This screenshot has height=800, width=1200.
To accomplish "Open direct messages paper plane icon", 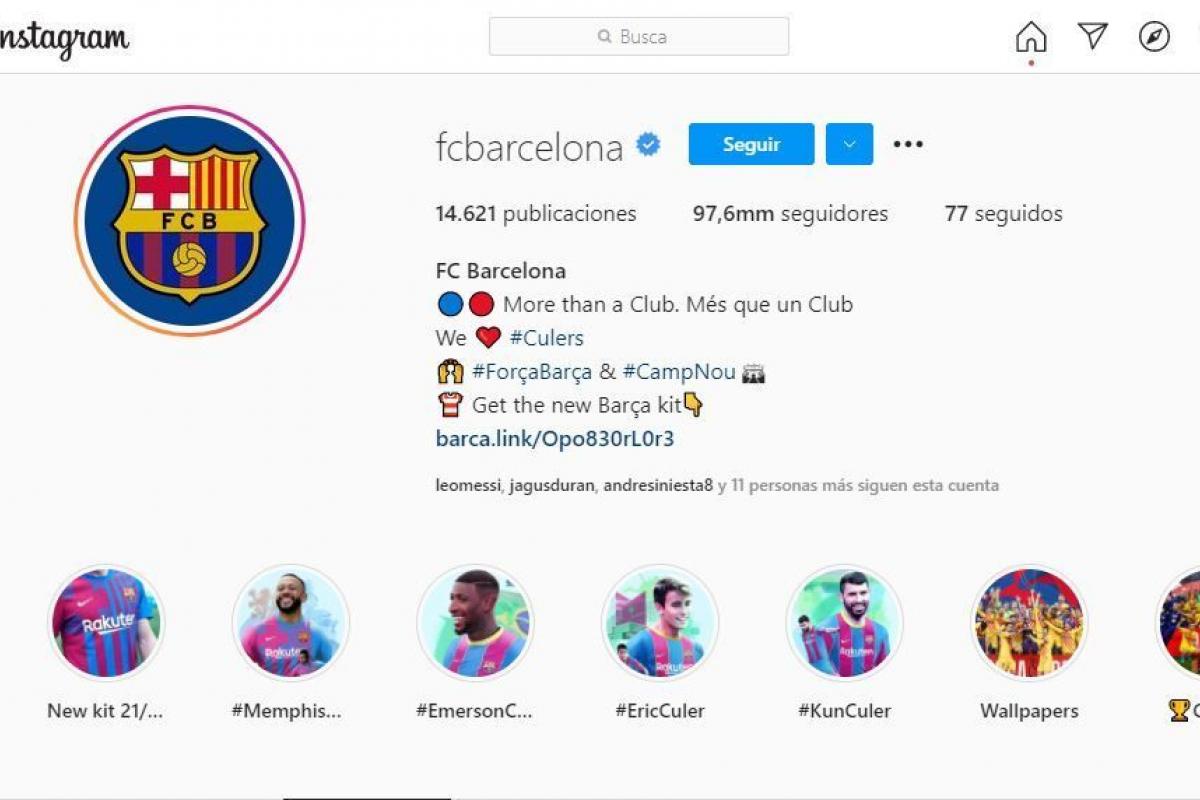I will [x=1093, y=37].
